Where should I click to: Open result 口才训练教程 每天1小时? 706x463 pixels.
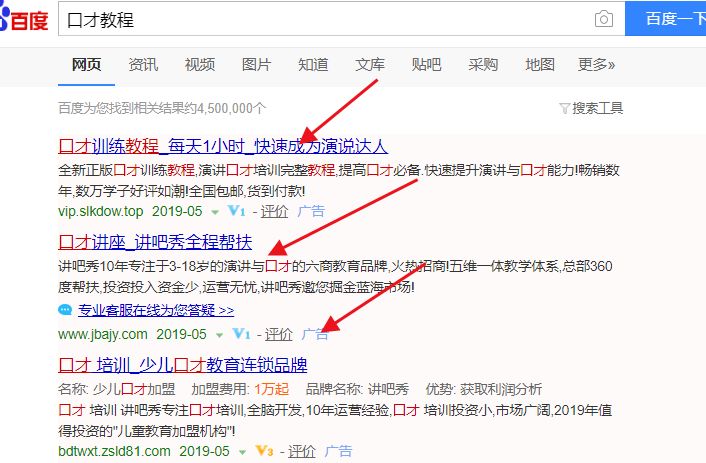(222, 145)
